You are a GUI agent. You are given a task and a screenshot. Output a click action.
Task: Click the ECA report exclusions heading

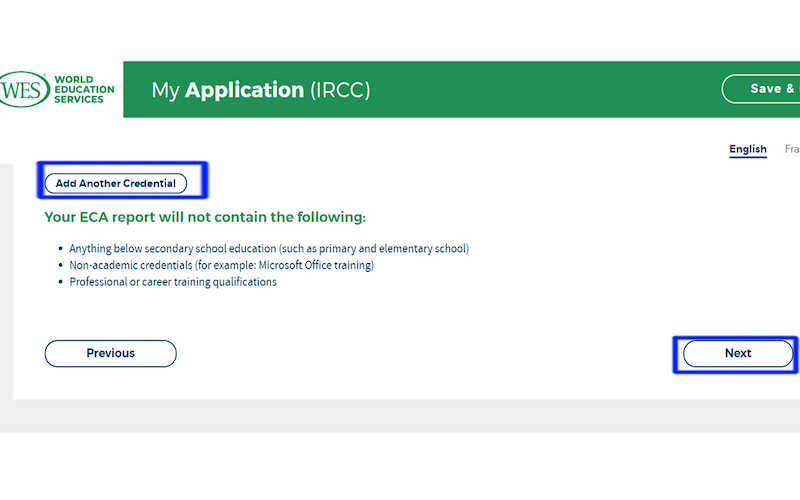(x=205, y=217)
